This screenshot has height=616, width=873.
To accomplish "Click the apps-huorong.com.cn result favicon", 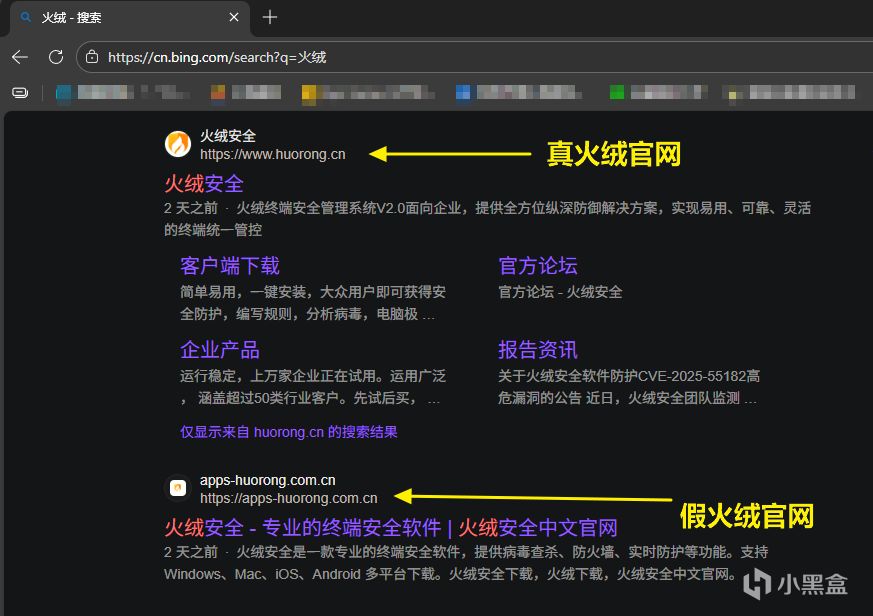I will tap(178, 488).
